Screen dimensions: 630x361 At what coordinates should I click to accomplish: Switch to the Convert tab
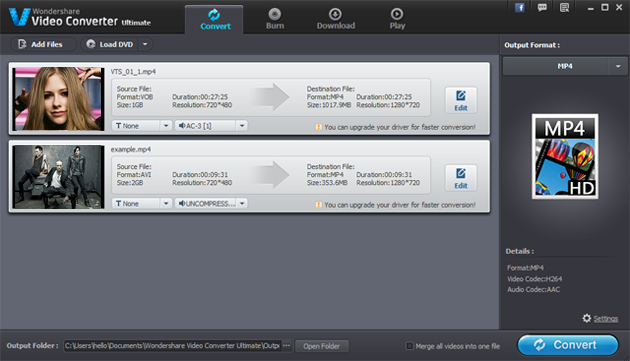point(214,19)
